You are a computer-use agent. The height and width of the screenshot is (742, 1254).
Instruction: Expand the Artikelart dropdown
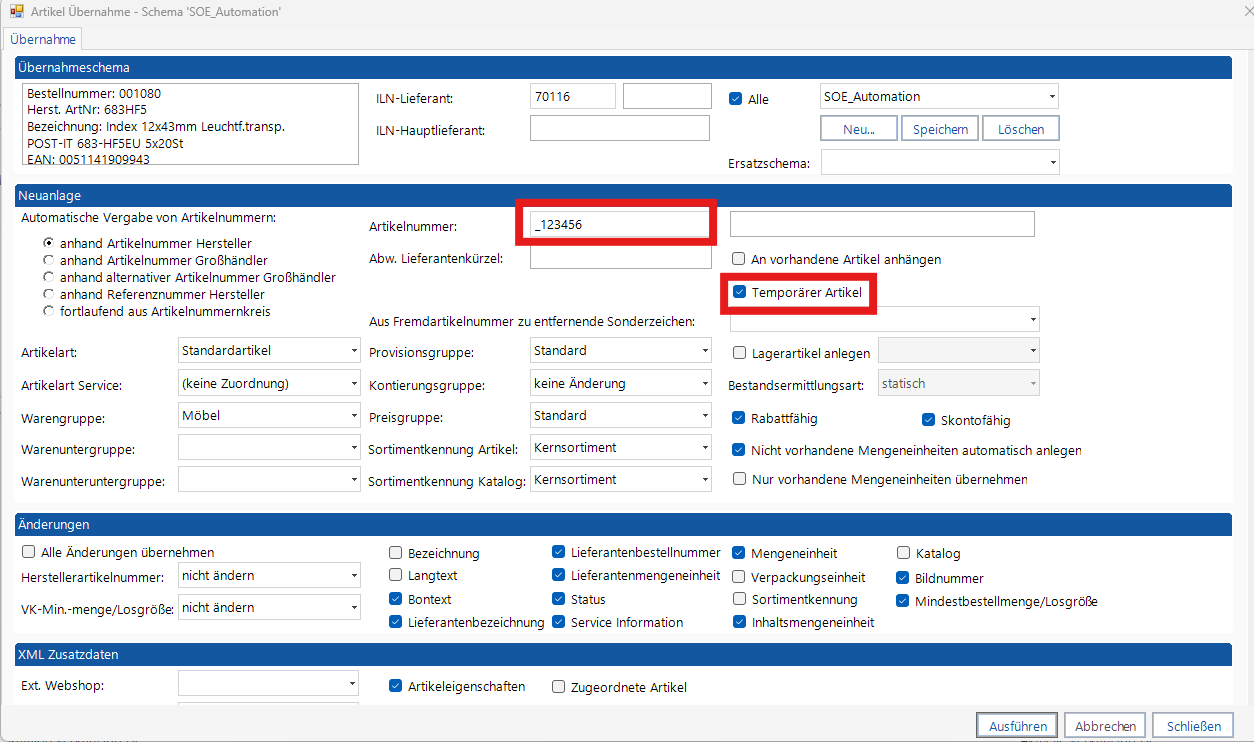coord(269,351)
